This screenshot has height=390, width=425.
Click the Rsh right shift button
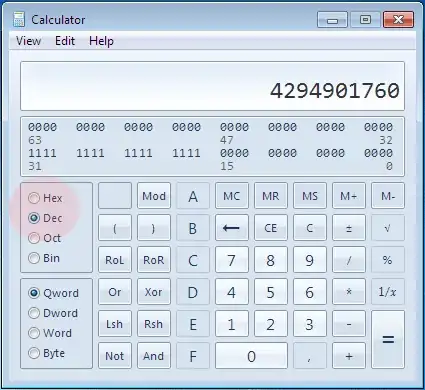[154, 324]
